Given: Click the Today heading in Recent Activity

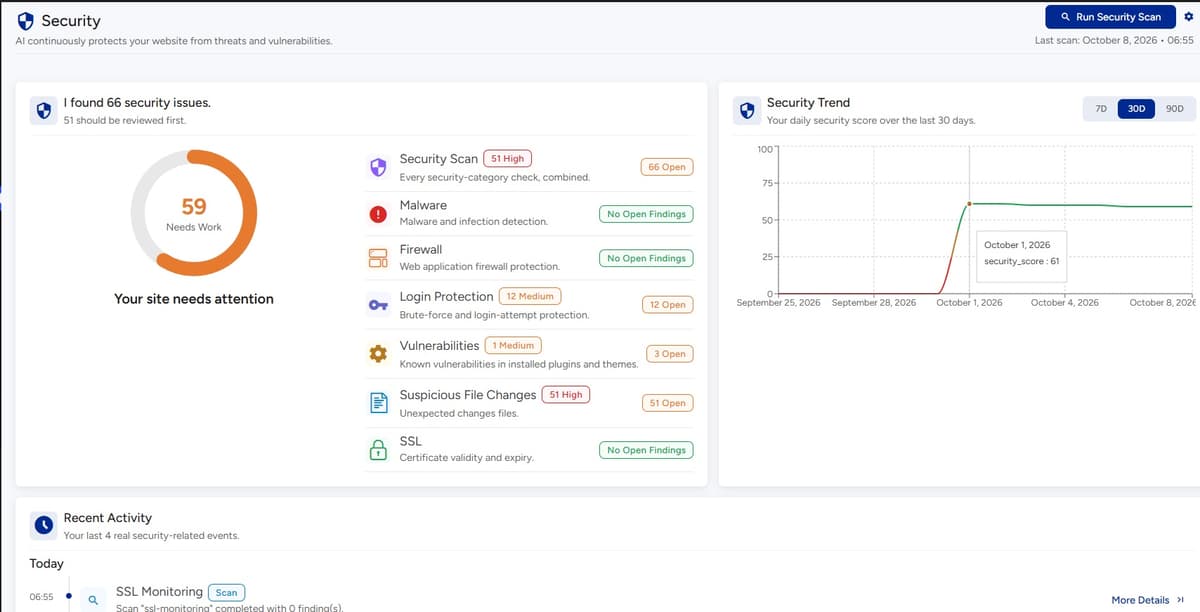Looking at the screenshot, I should pos(46,564).
